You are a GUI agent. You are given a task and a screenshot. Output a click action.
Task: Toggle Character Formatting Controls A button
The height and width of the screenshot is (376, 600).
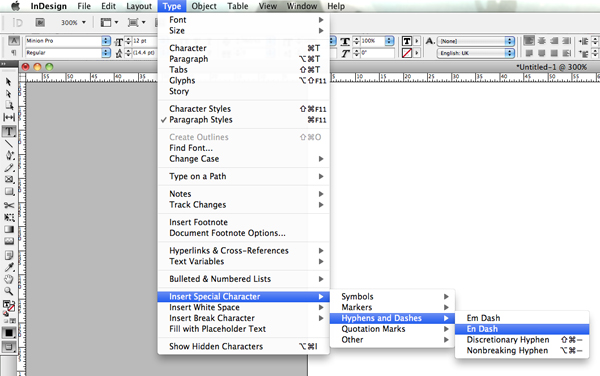[x=14, y=41]
